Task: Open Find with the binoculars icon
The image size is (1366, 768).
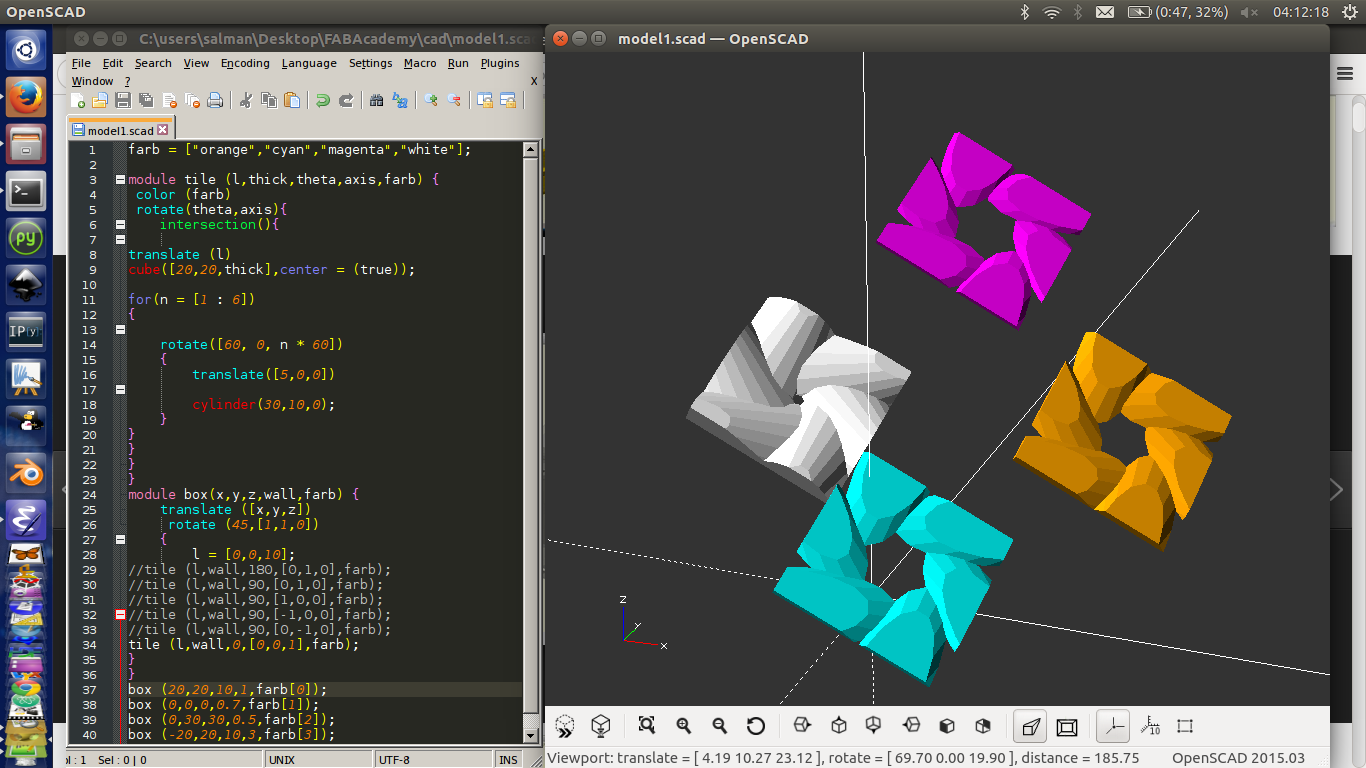Action: (376, 100)
